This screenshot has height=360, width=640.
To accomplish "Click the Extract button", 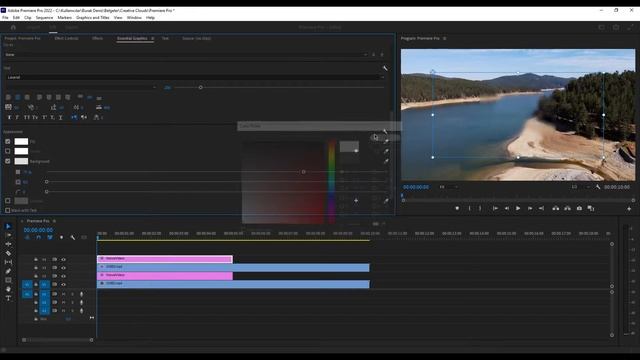I will tap(567, 209).
